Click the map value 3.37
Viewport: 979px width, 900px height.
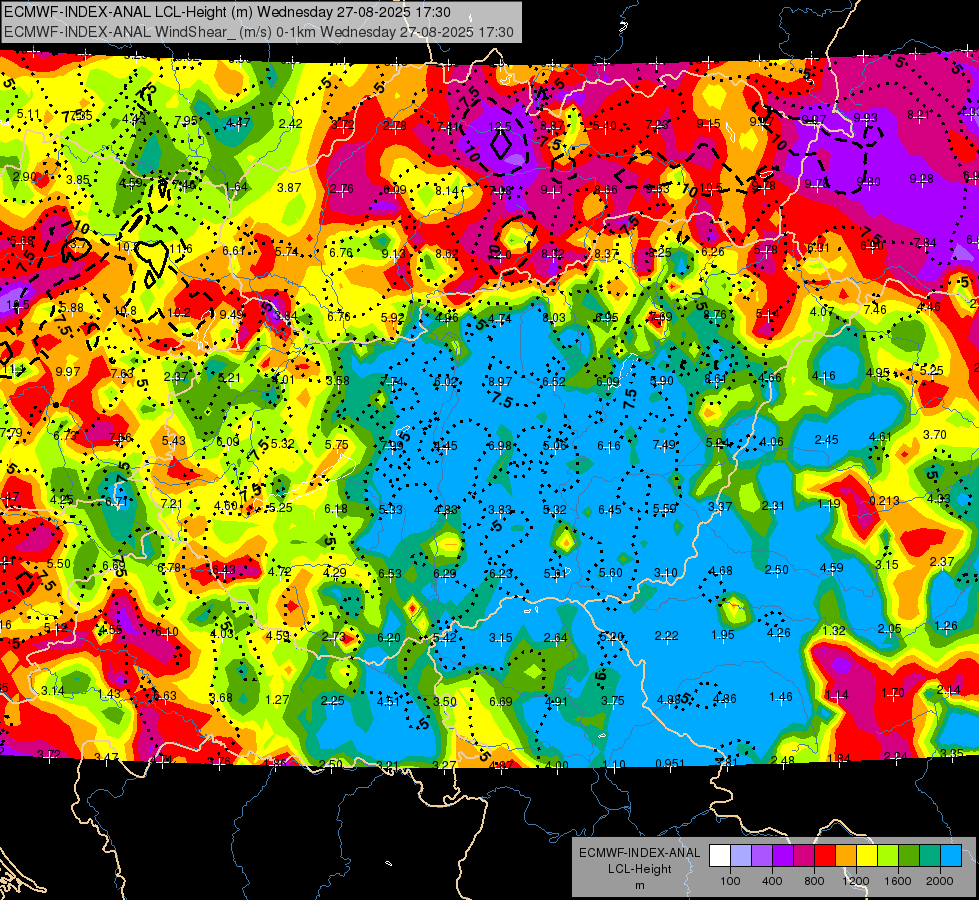click(720, 506)
